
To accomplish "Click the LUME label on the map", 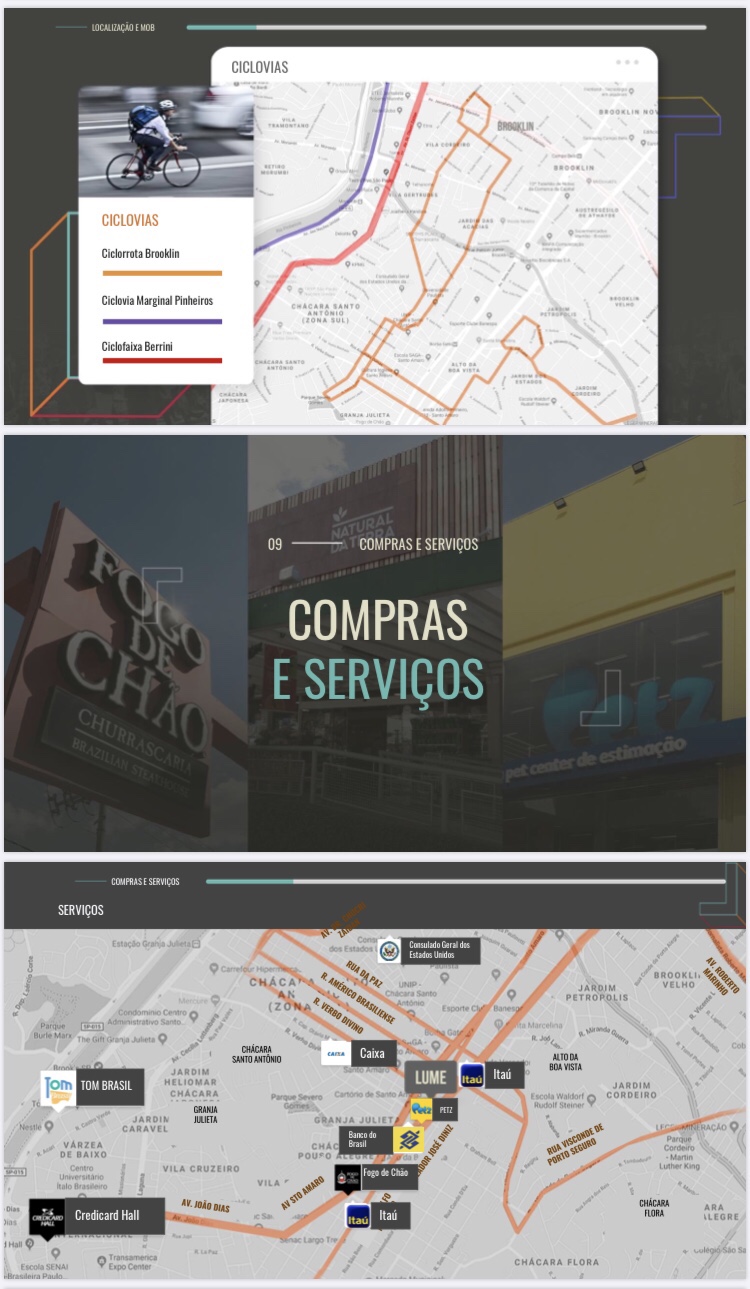I will tap(431, 1077).
